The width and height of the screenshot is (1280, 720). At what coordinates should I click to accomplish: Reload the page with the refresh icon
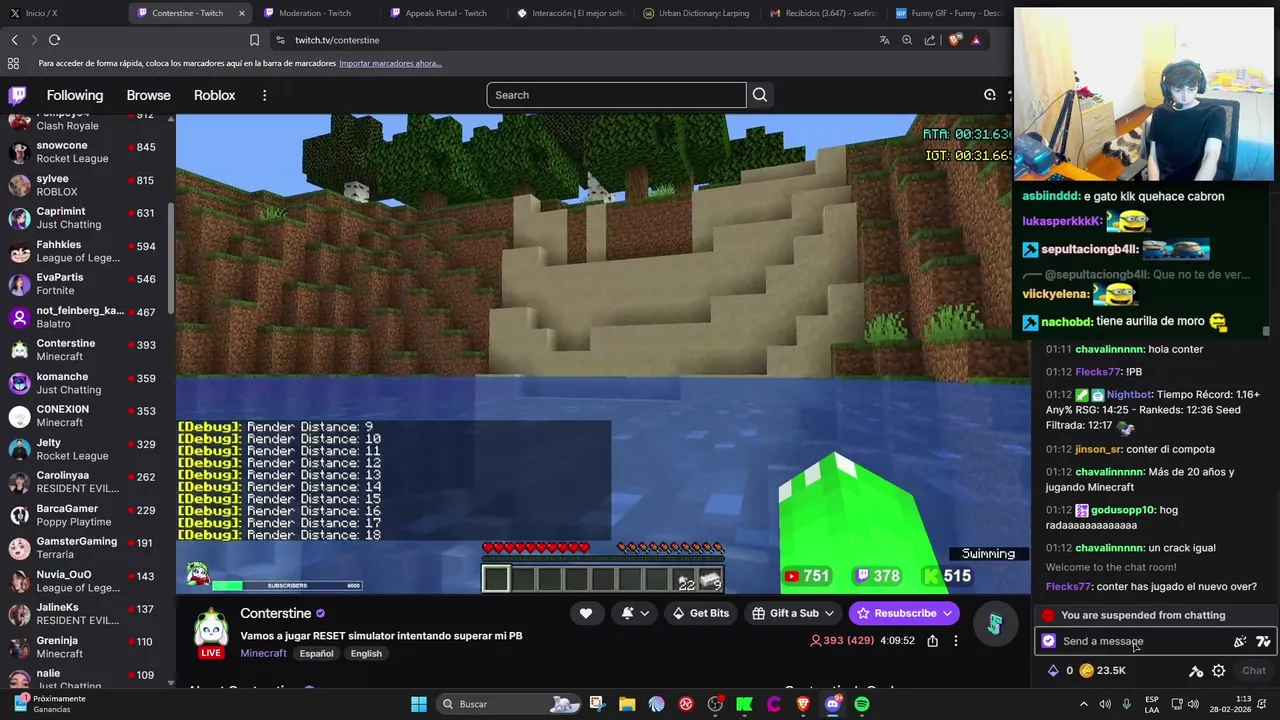click(x=54, y=40)
